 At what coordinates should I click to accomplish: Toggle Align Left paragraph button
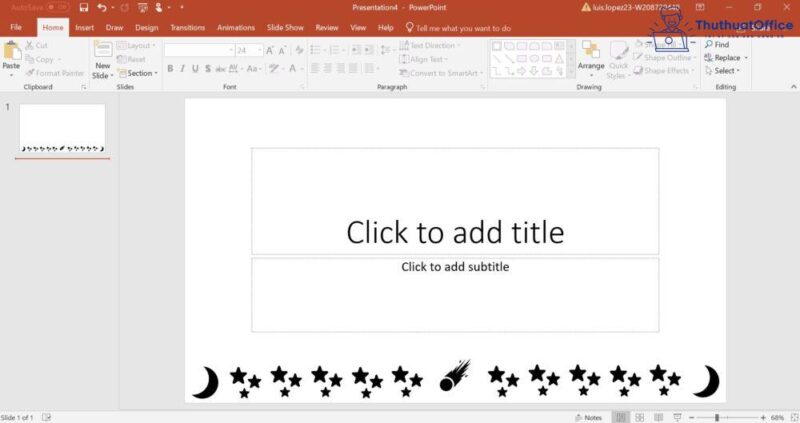click(x=315, y=68)
